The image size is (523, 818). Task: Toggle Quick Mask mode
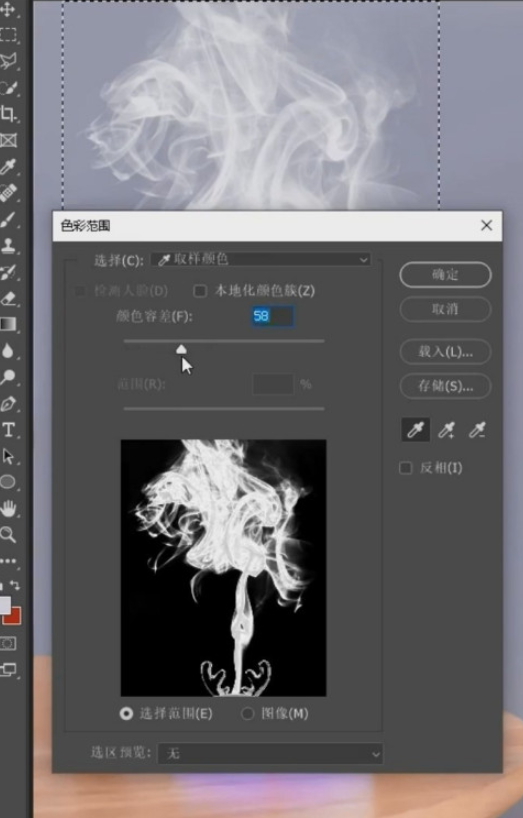[x=8, y=643]
